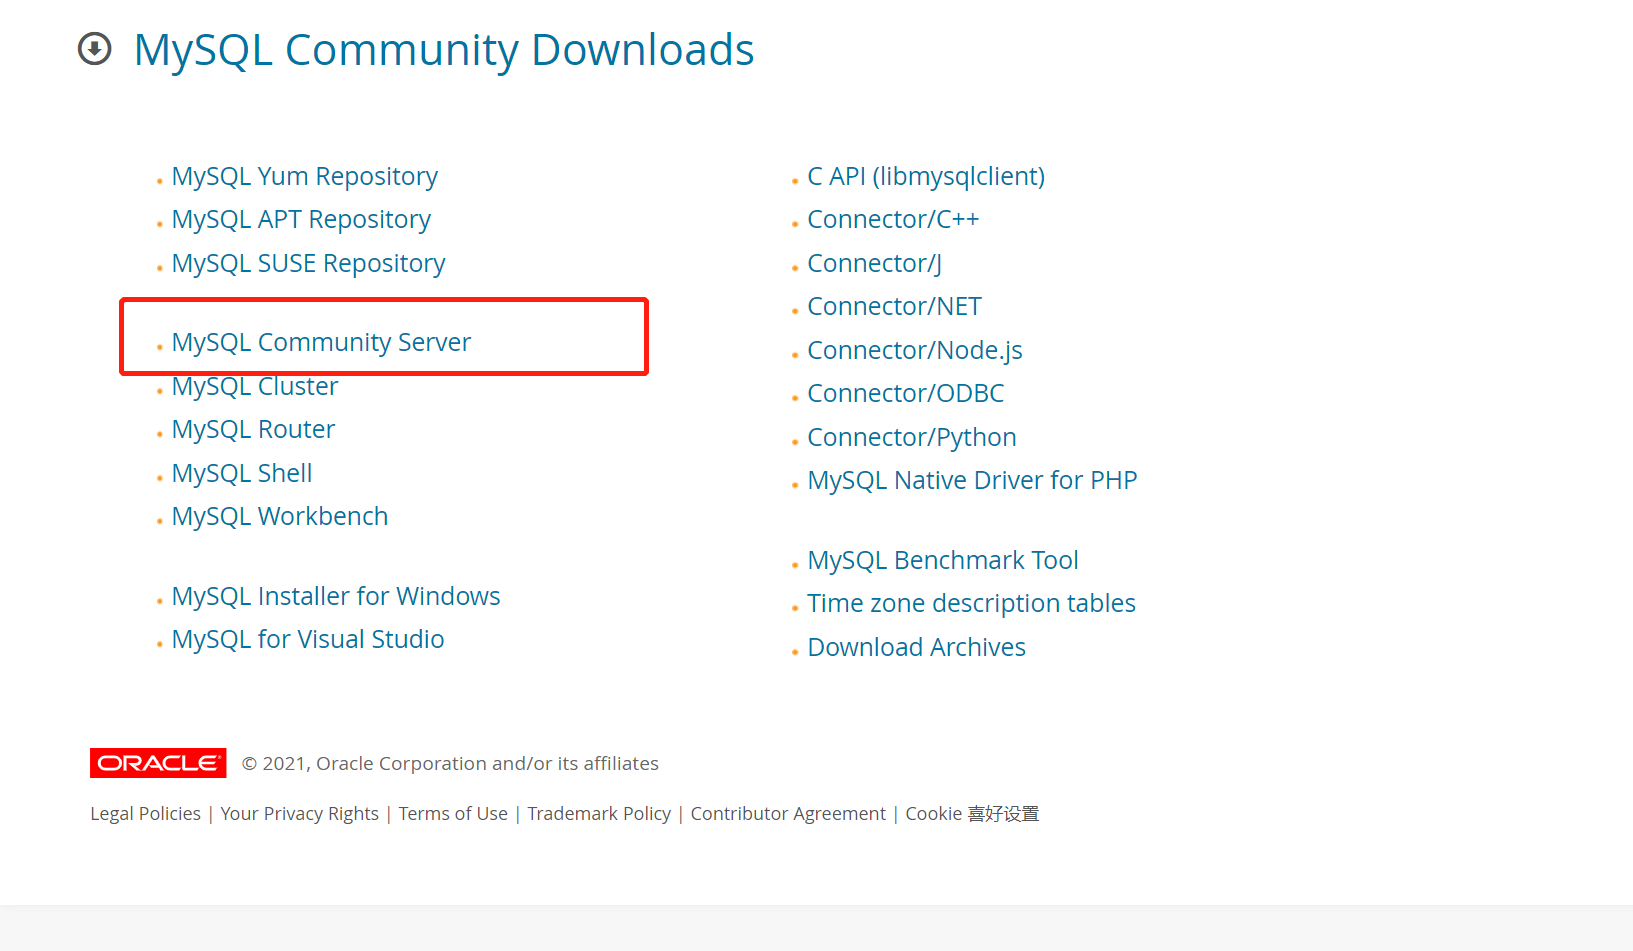The width and height of the screenshot is (1633, 951).
Task: Open MySQL Installer for Windows
Action: [x=336, y=595]
